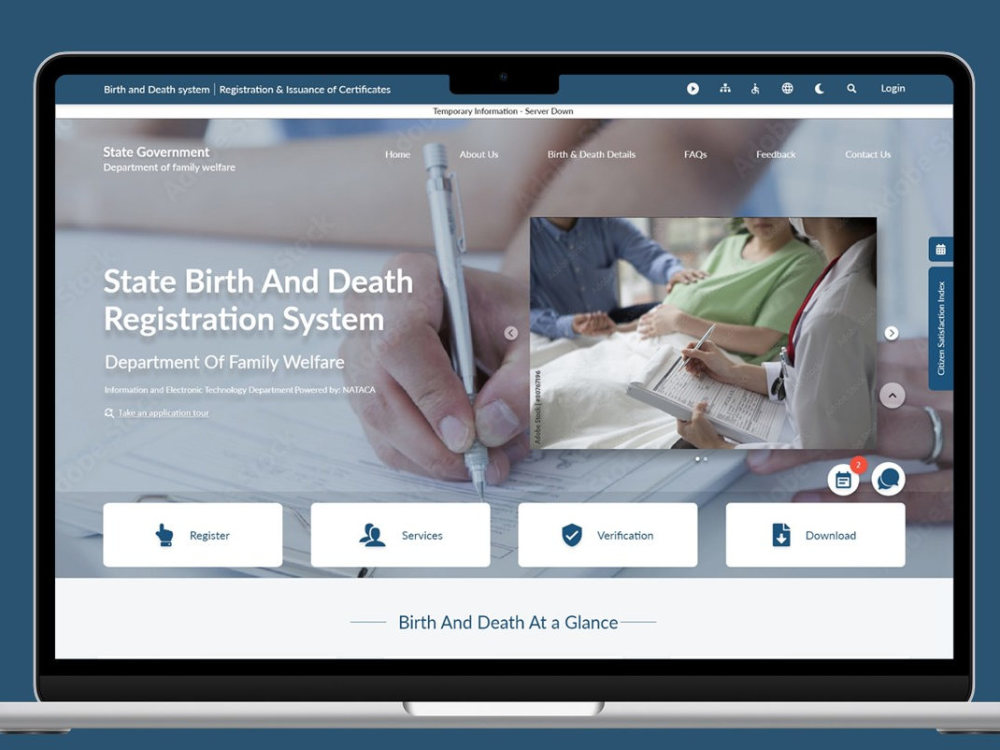Image resolution: width=1000 pixels, height=750 pixels.
Task: Go to previous carousel slide arrow
Action: click(x=511, y=333)
